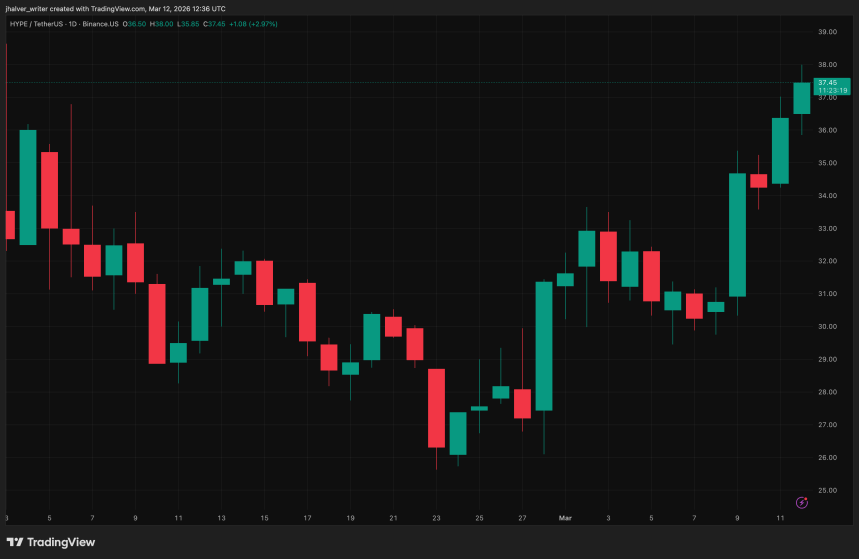This screenshot has height=559, width=859.
Task: Click the large red candle above date 23
Action: click(436, 407)
